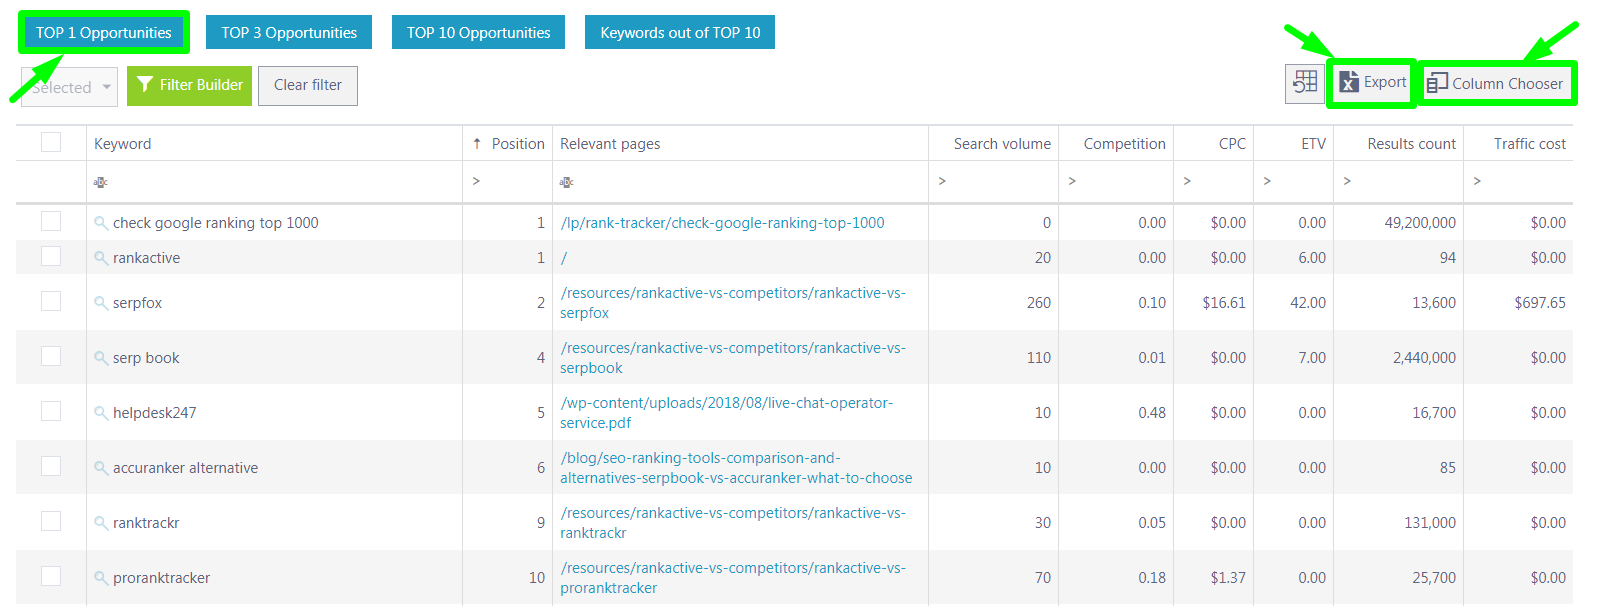The width and height of the screenshot is (1599, 606).
Task: Click the search icon beside 'serp book'
Action: [101, 358]
